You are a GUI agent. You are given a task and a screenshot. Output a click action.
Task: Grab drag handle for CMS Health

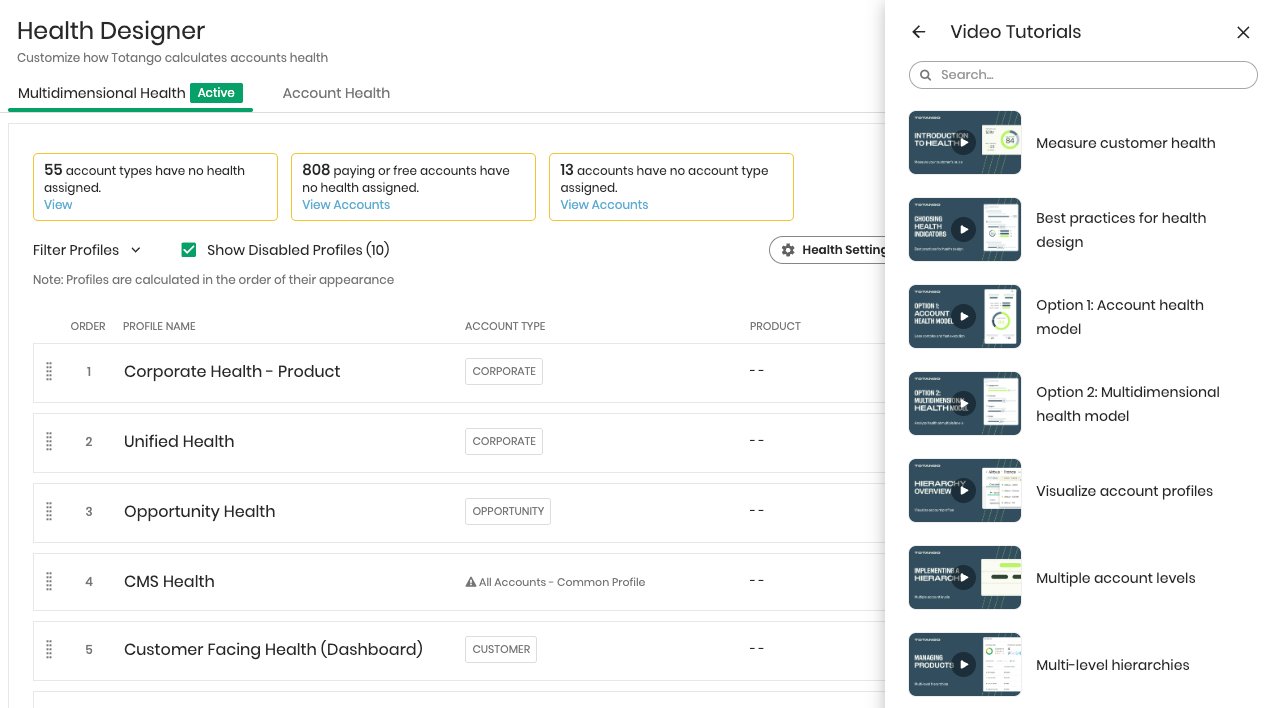pos(49,581)
